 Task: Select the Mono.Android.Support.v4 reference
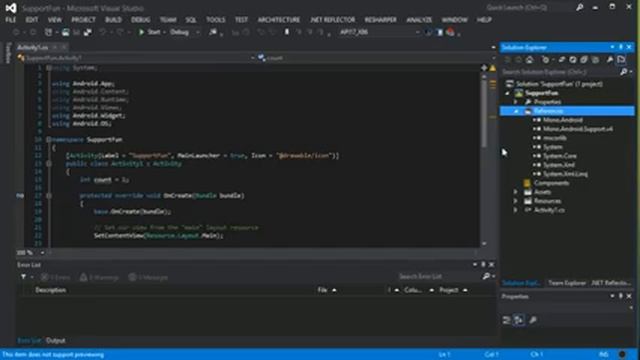point(577,129)
